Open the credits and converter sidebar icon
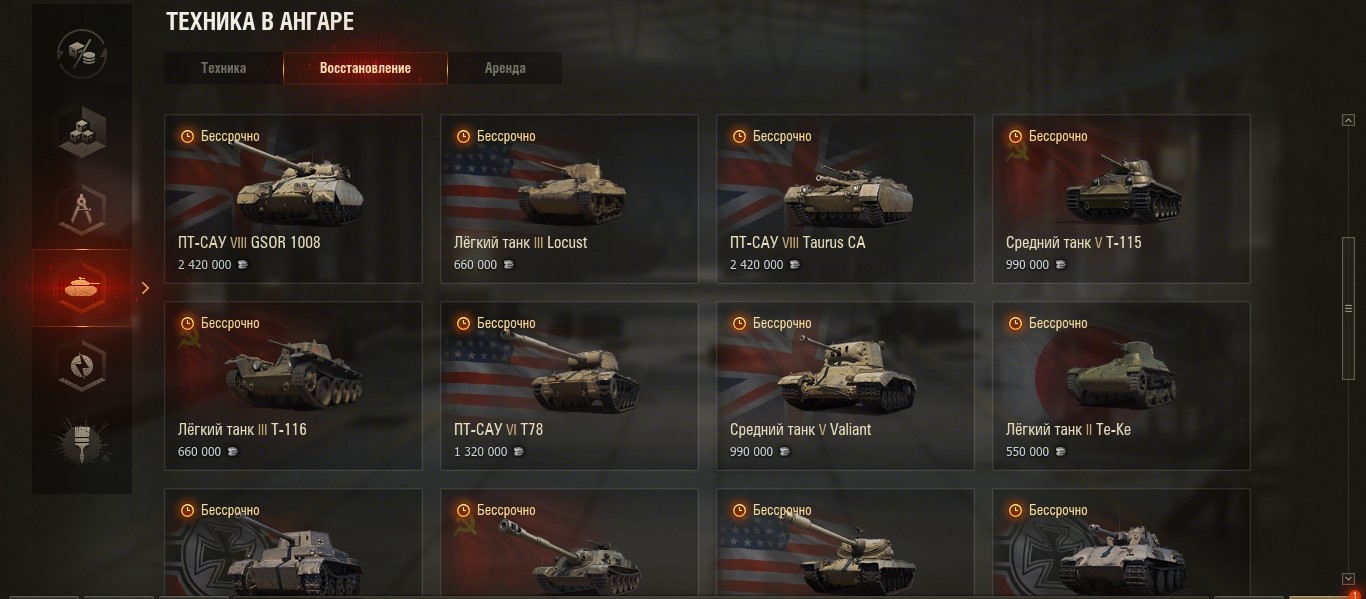 [82, 53]
